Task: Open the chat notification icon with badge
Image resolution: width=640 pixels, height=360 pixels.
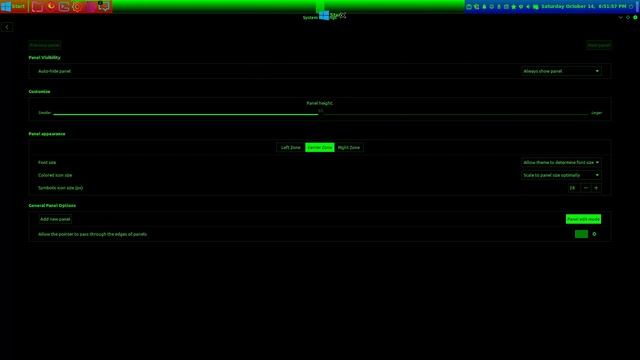Action: pyautogui.click(x=103, y=7)
